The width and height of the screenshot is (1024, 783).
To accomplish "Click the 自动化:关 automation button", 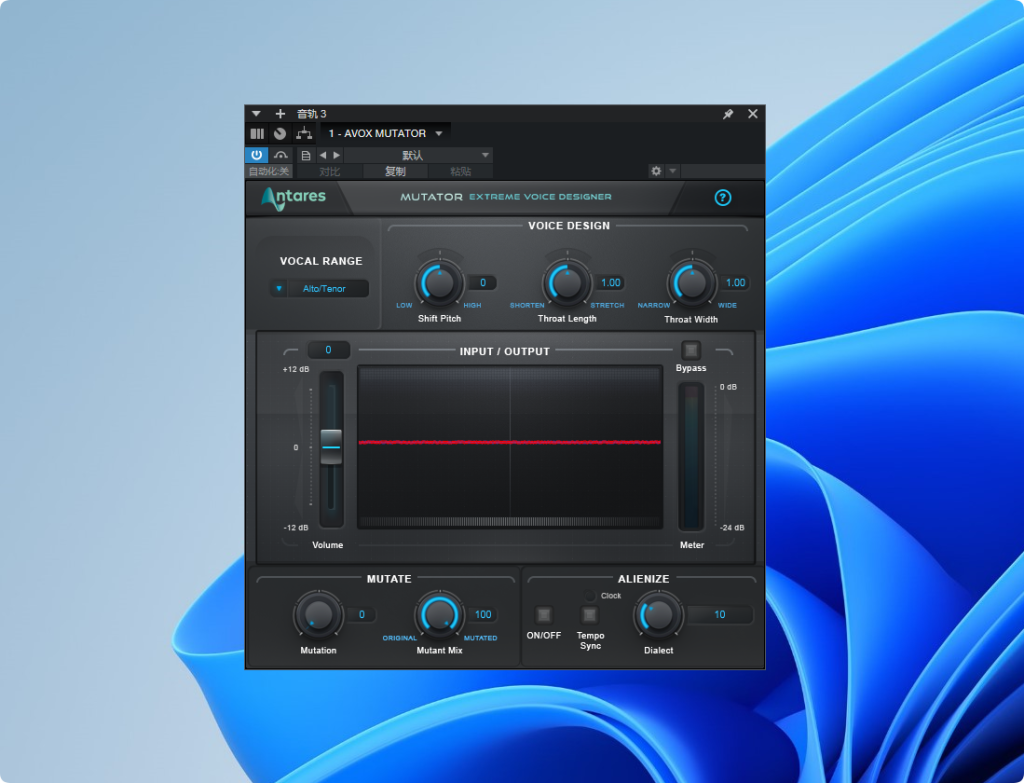I will coord(269,171).
